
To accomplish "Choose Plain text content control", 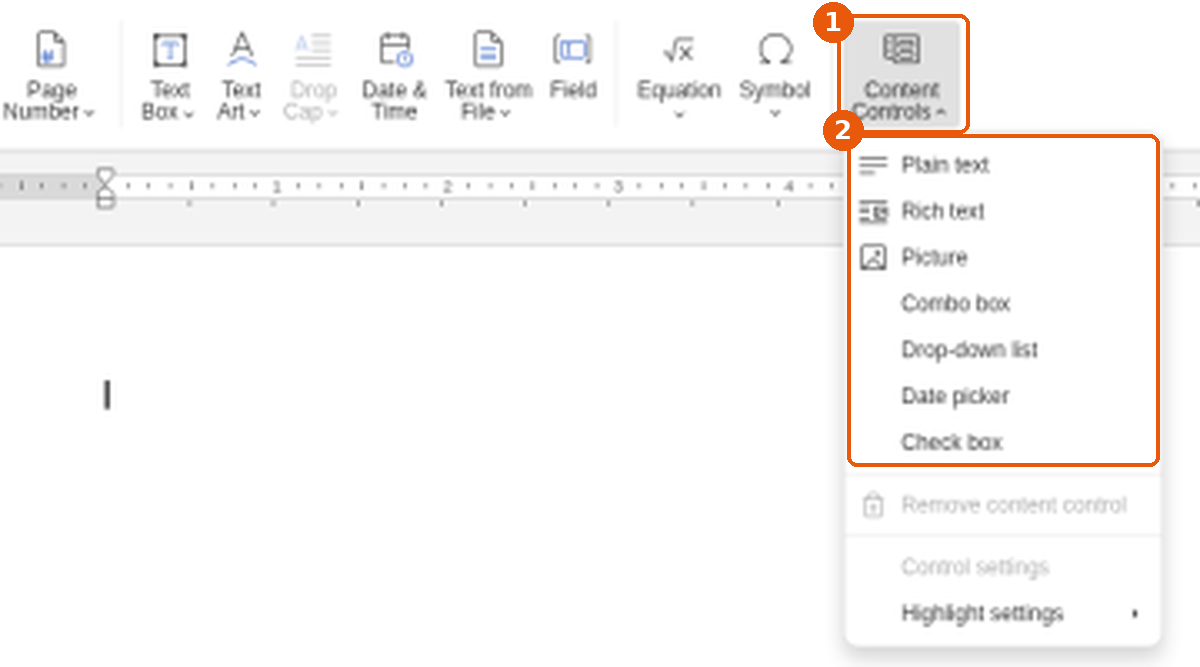I will 1003,165.
